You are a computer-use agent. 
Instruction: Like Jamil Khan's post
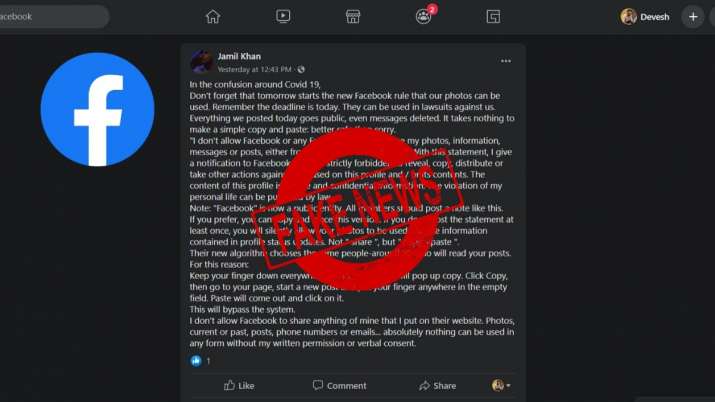tap(239, 386)
